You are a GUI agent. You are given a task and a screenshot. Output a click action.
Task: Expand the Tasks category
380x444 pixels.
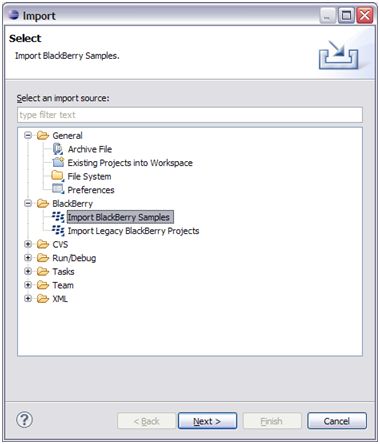pos(28,271)
